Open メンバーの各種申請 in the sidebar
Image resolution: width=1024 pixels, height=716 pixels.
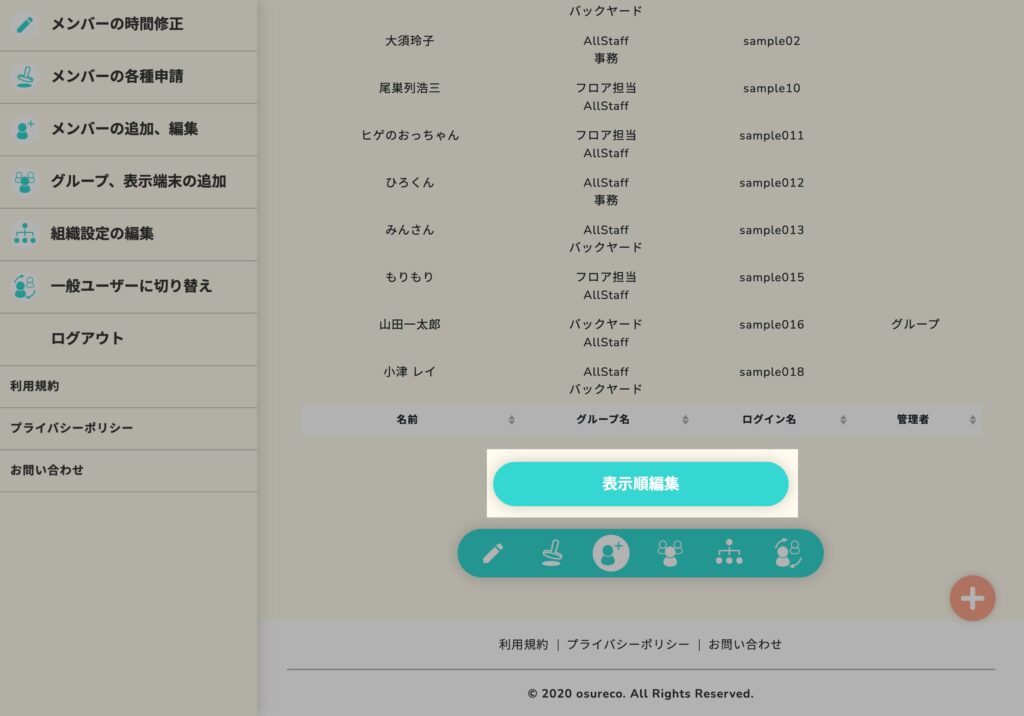click(x=117, y=76)
